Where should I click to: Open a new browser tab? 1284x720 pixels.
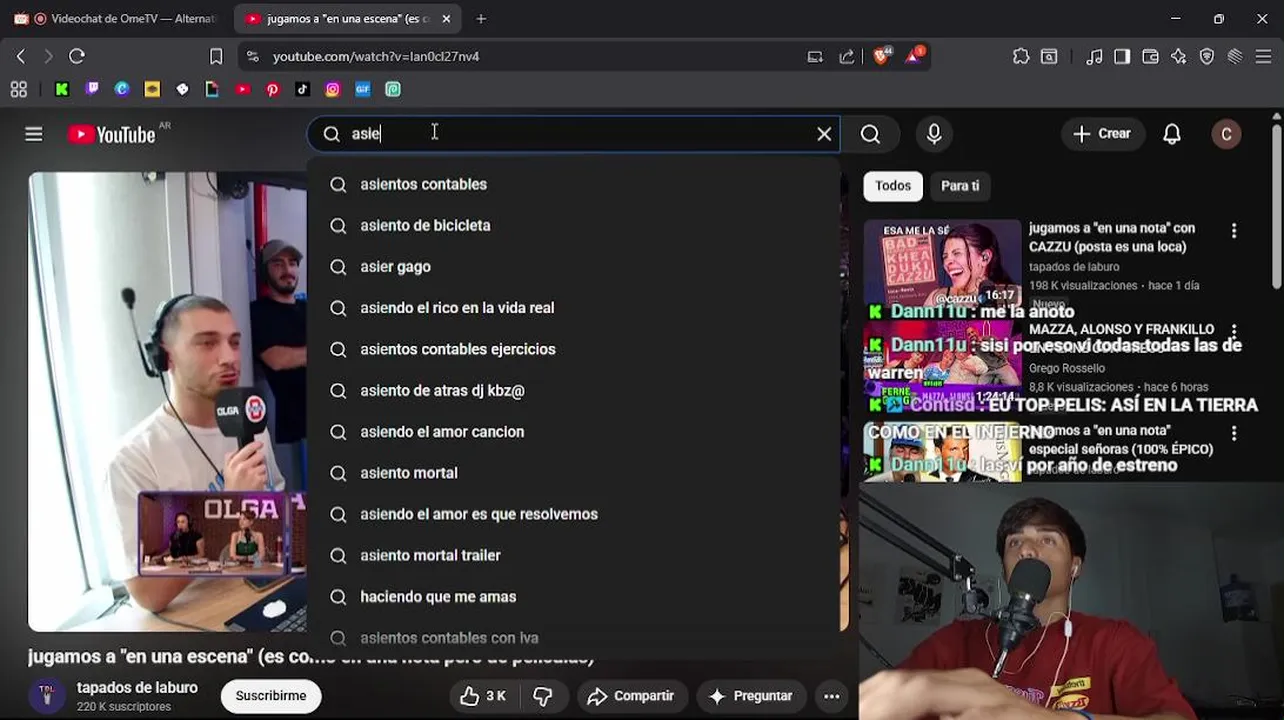[481, 19]
